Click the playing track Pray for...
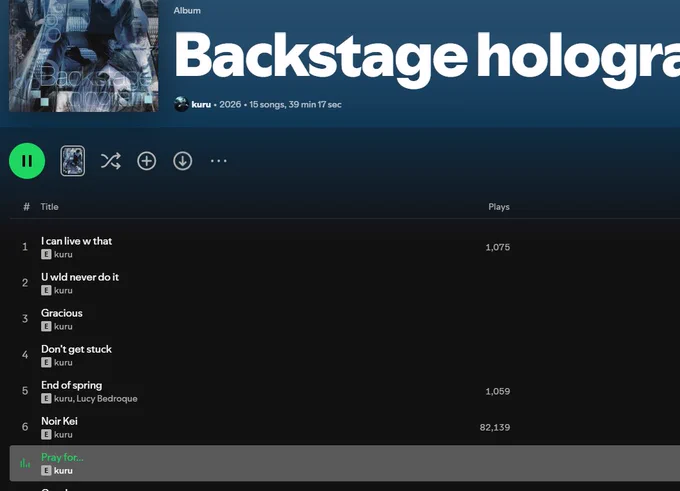The image size is (680, 491). tap(62, 457)
